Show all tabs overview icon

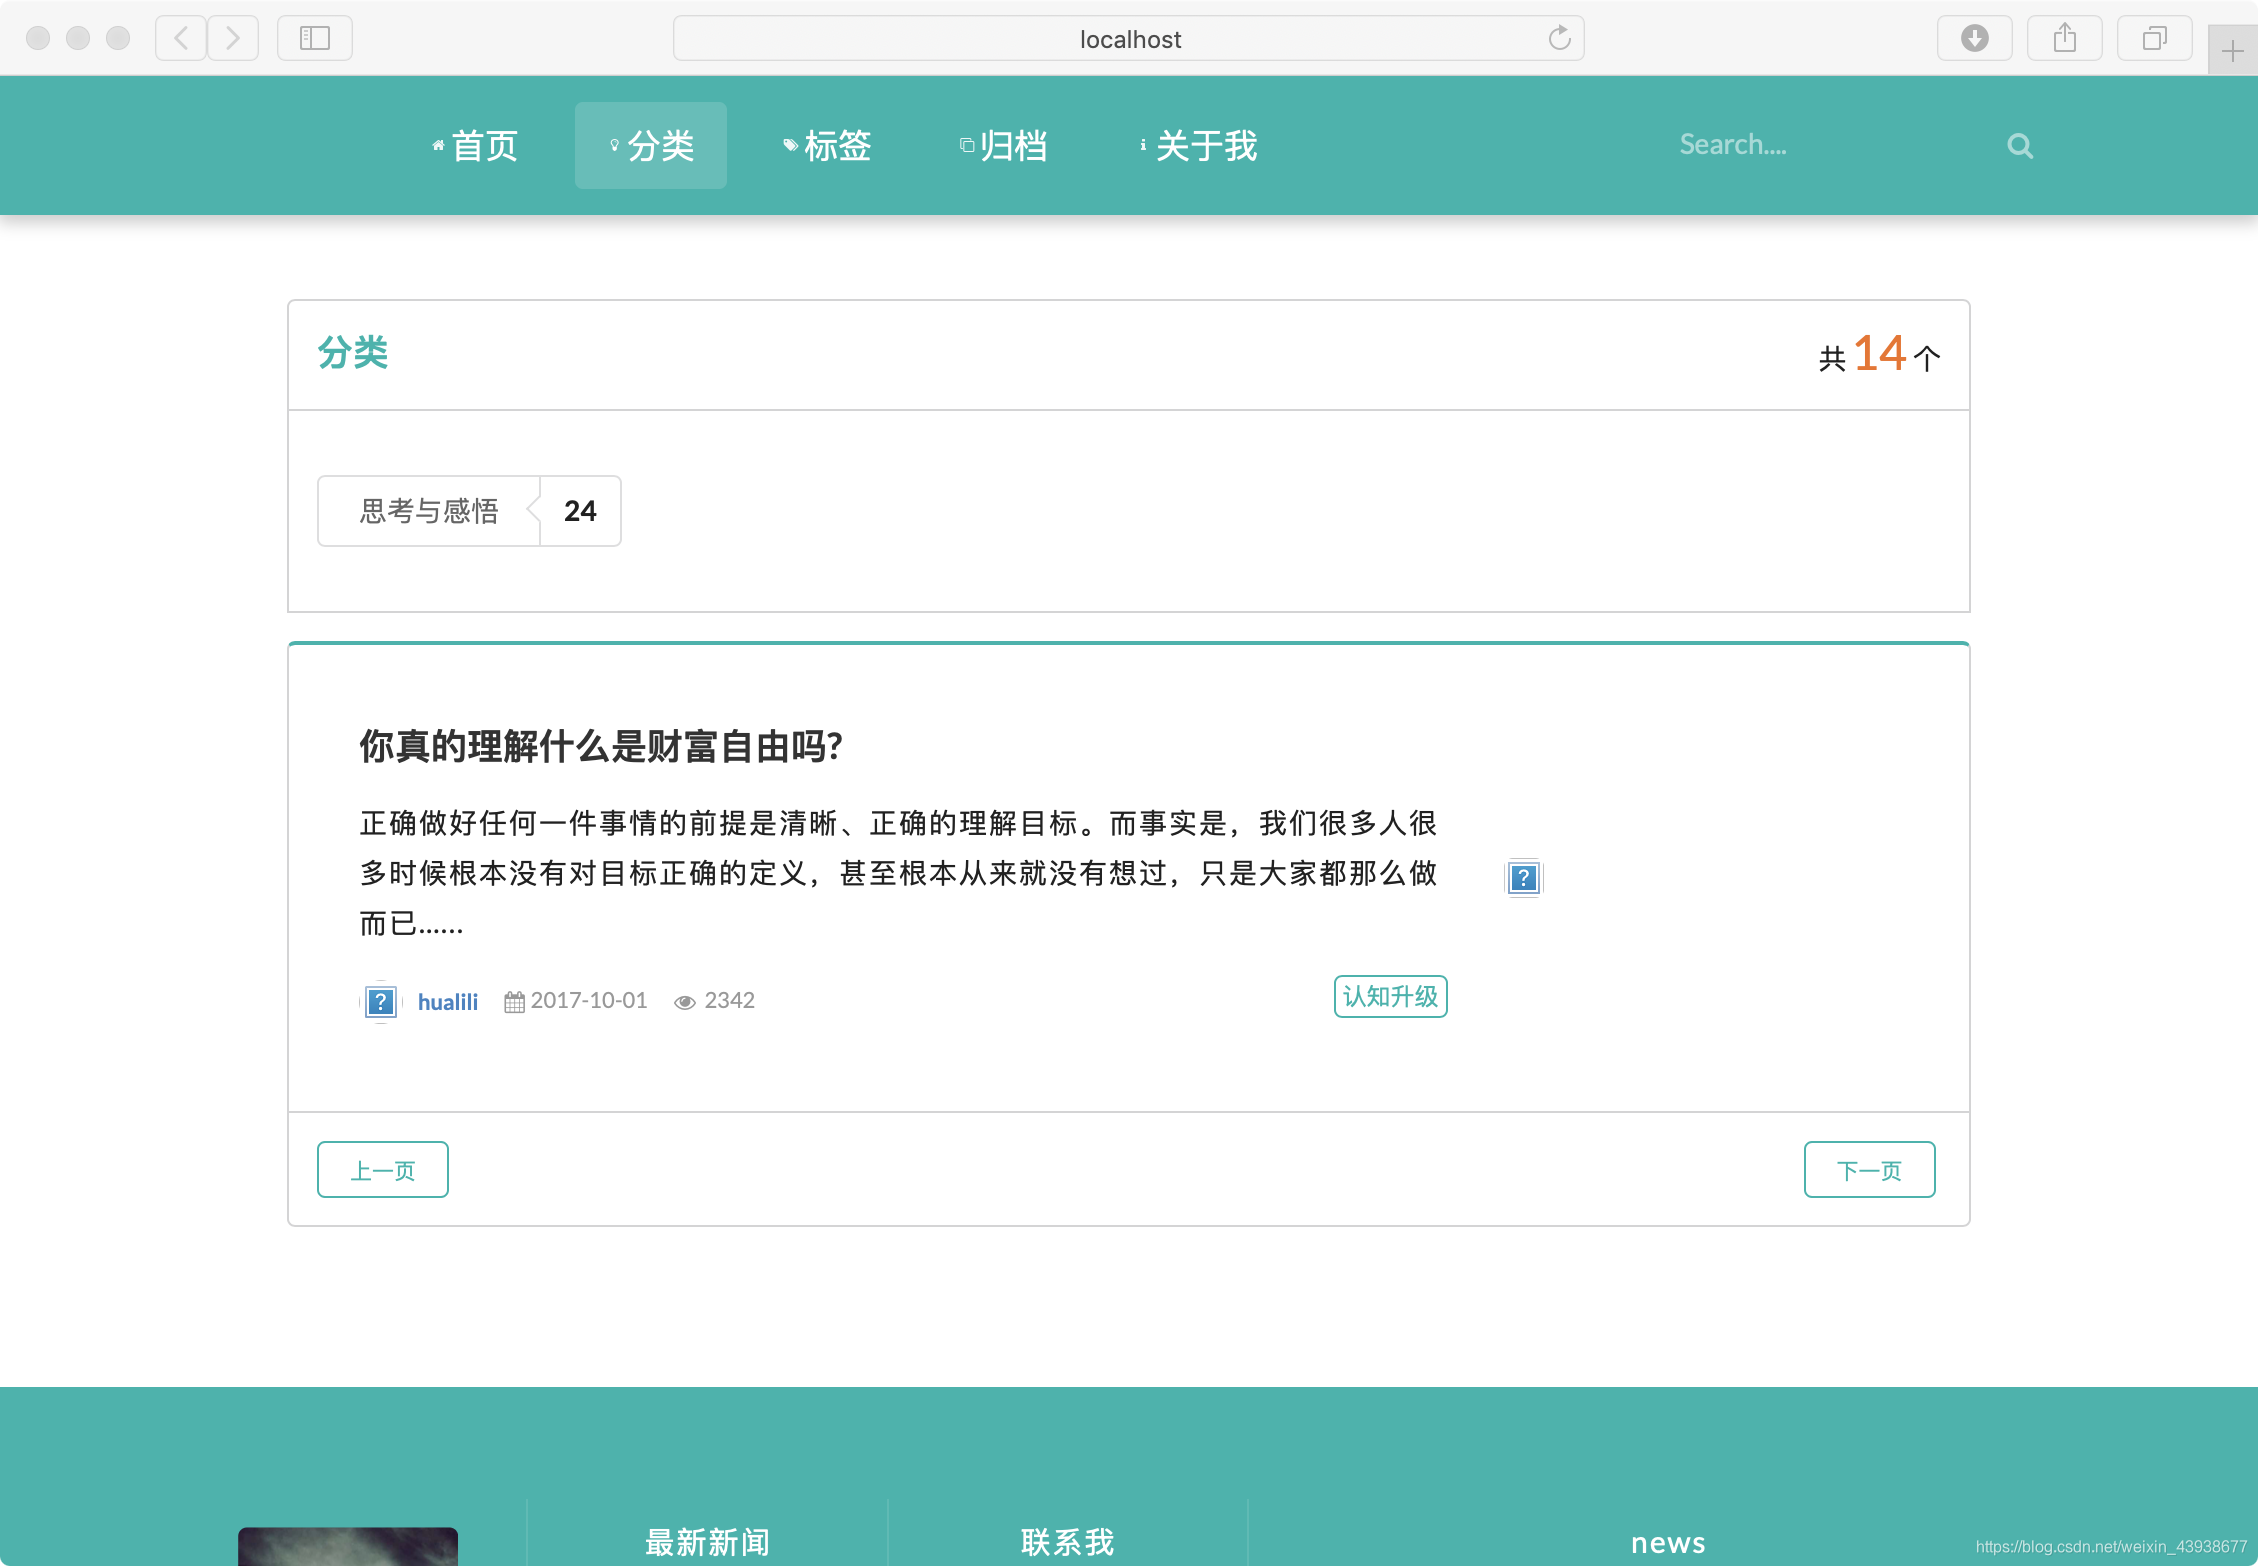point(2154,38)
